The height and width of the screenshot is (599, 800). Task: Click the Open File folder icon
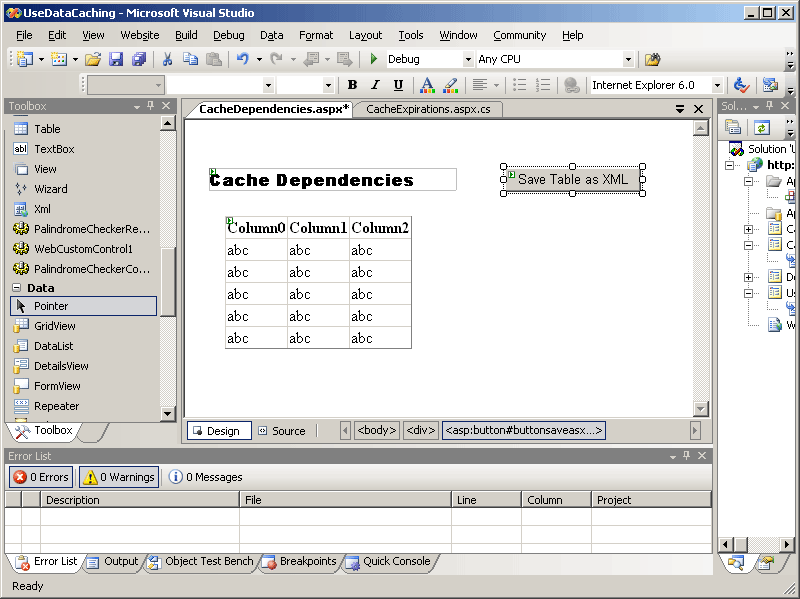(x=93, y=60)
